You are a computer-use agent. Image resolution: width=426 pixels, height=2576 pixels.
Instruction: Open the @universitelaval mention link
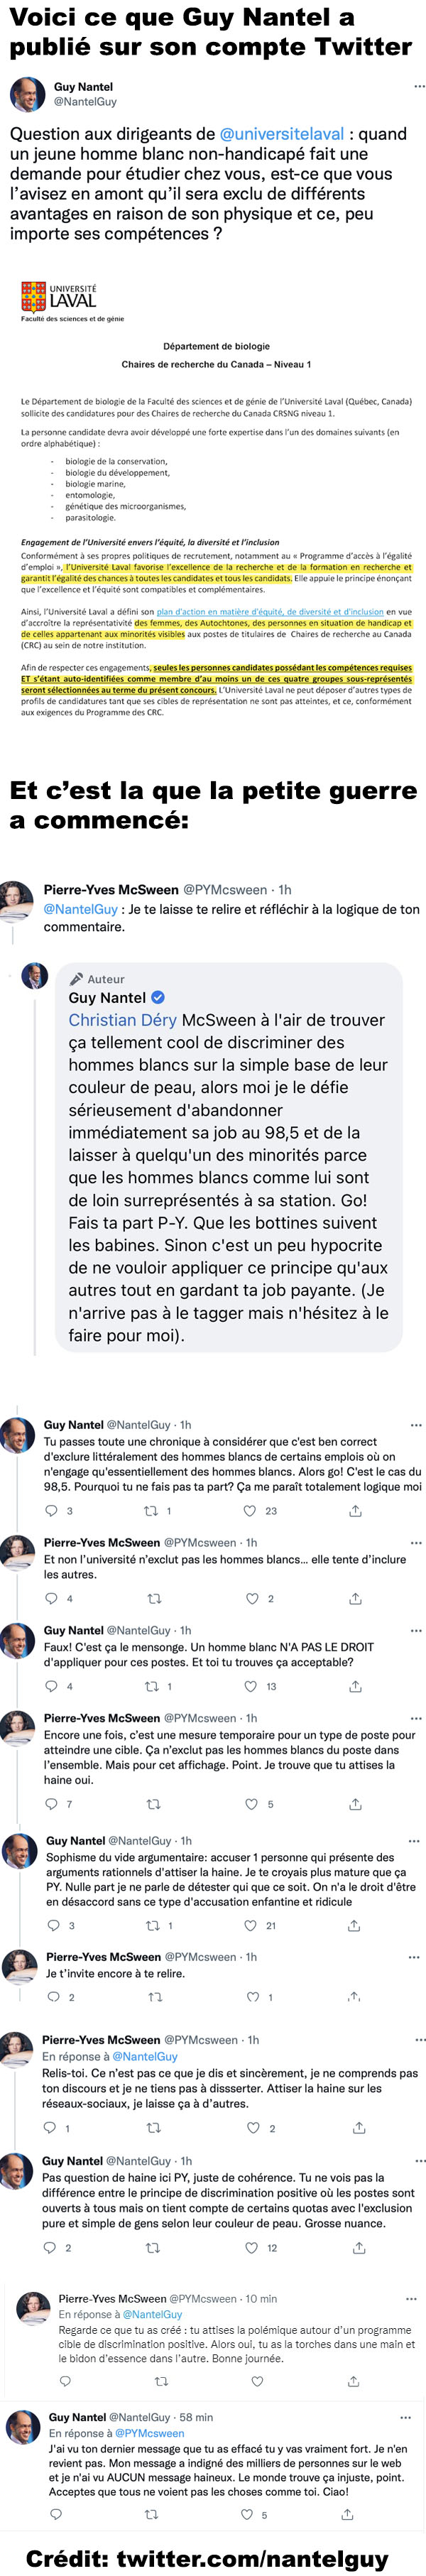[x=281, y=134]
